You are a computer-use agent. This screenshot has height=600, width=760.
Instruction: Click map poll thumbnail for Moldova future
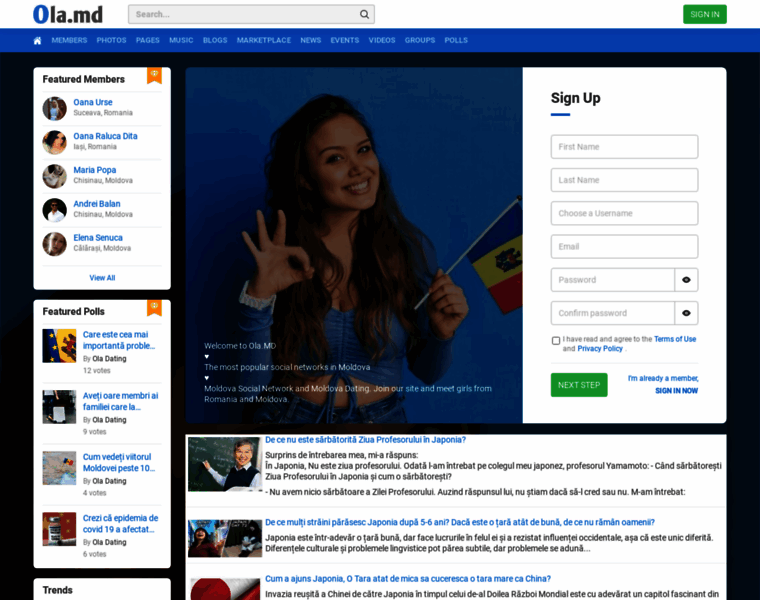(59, 468)
